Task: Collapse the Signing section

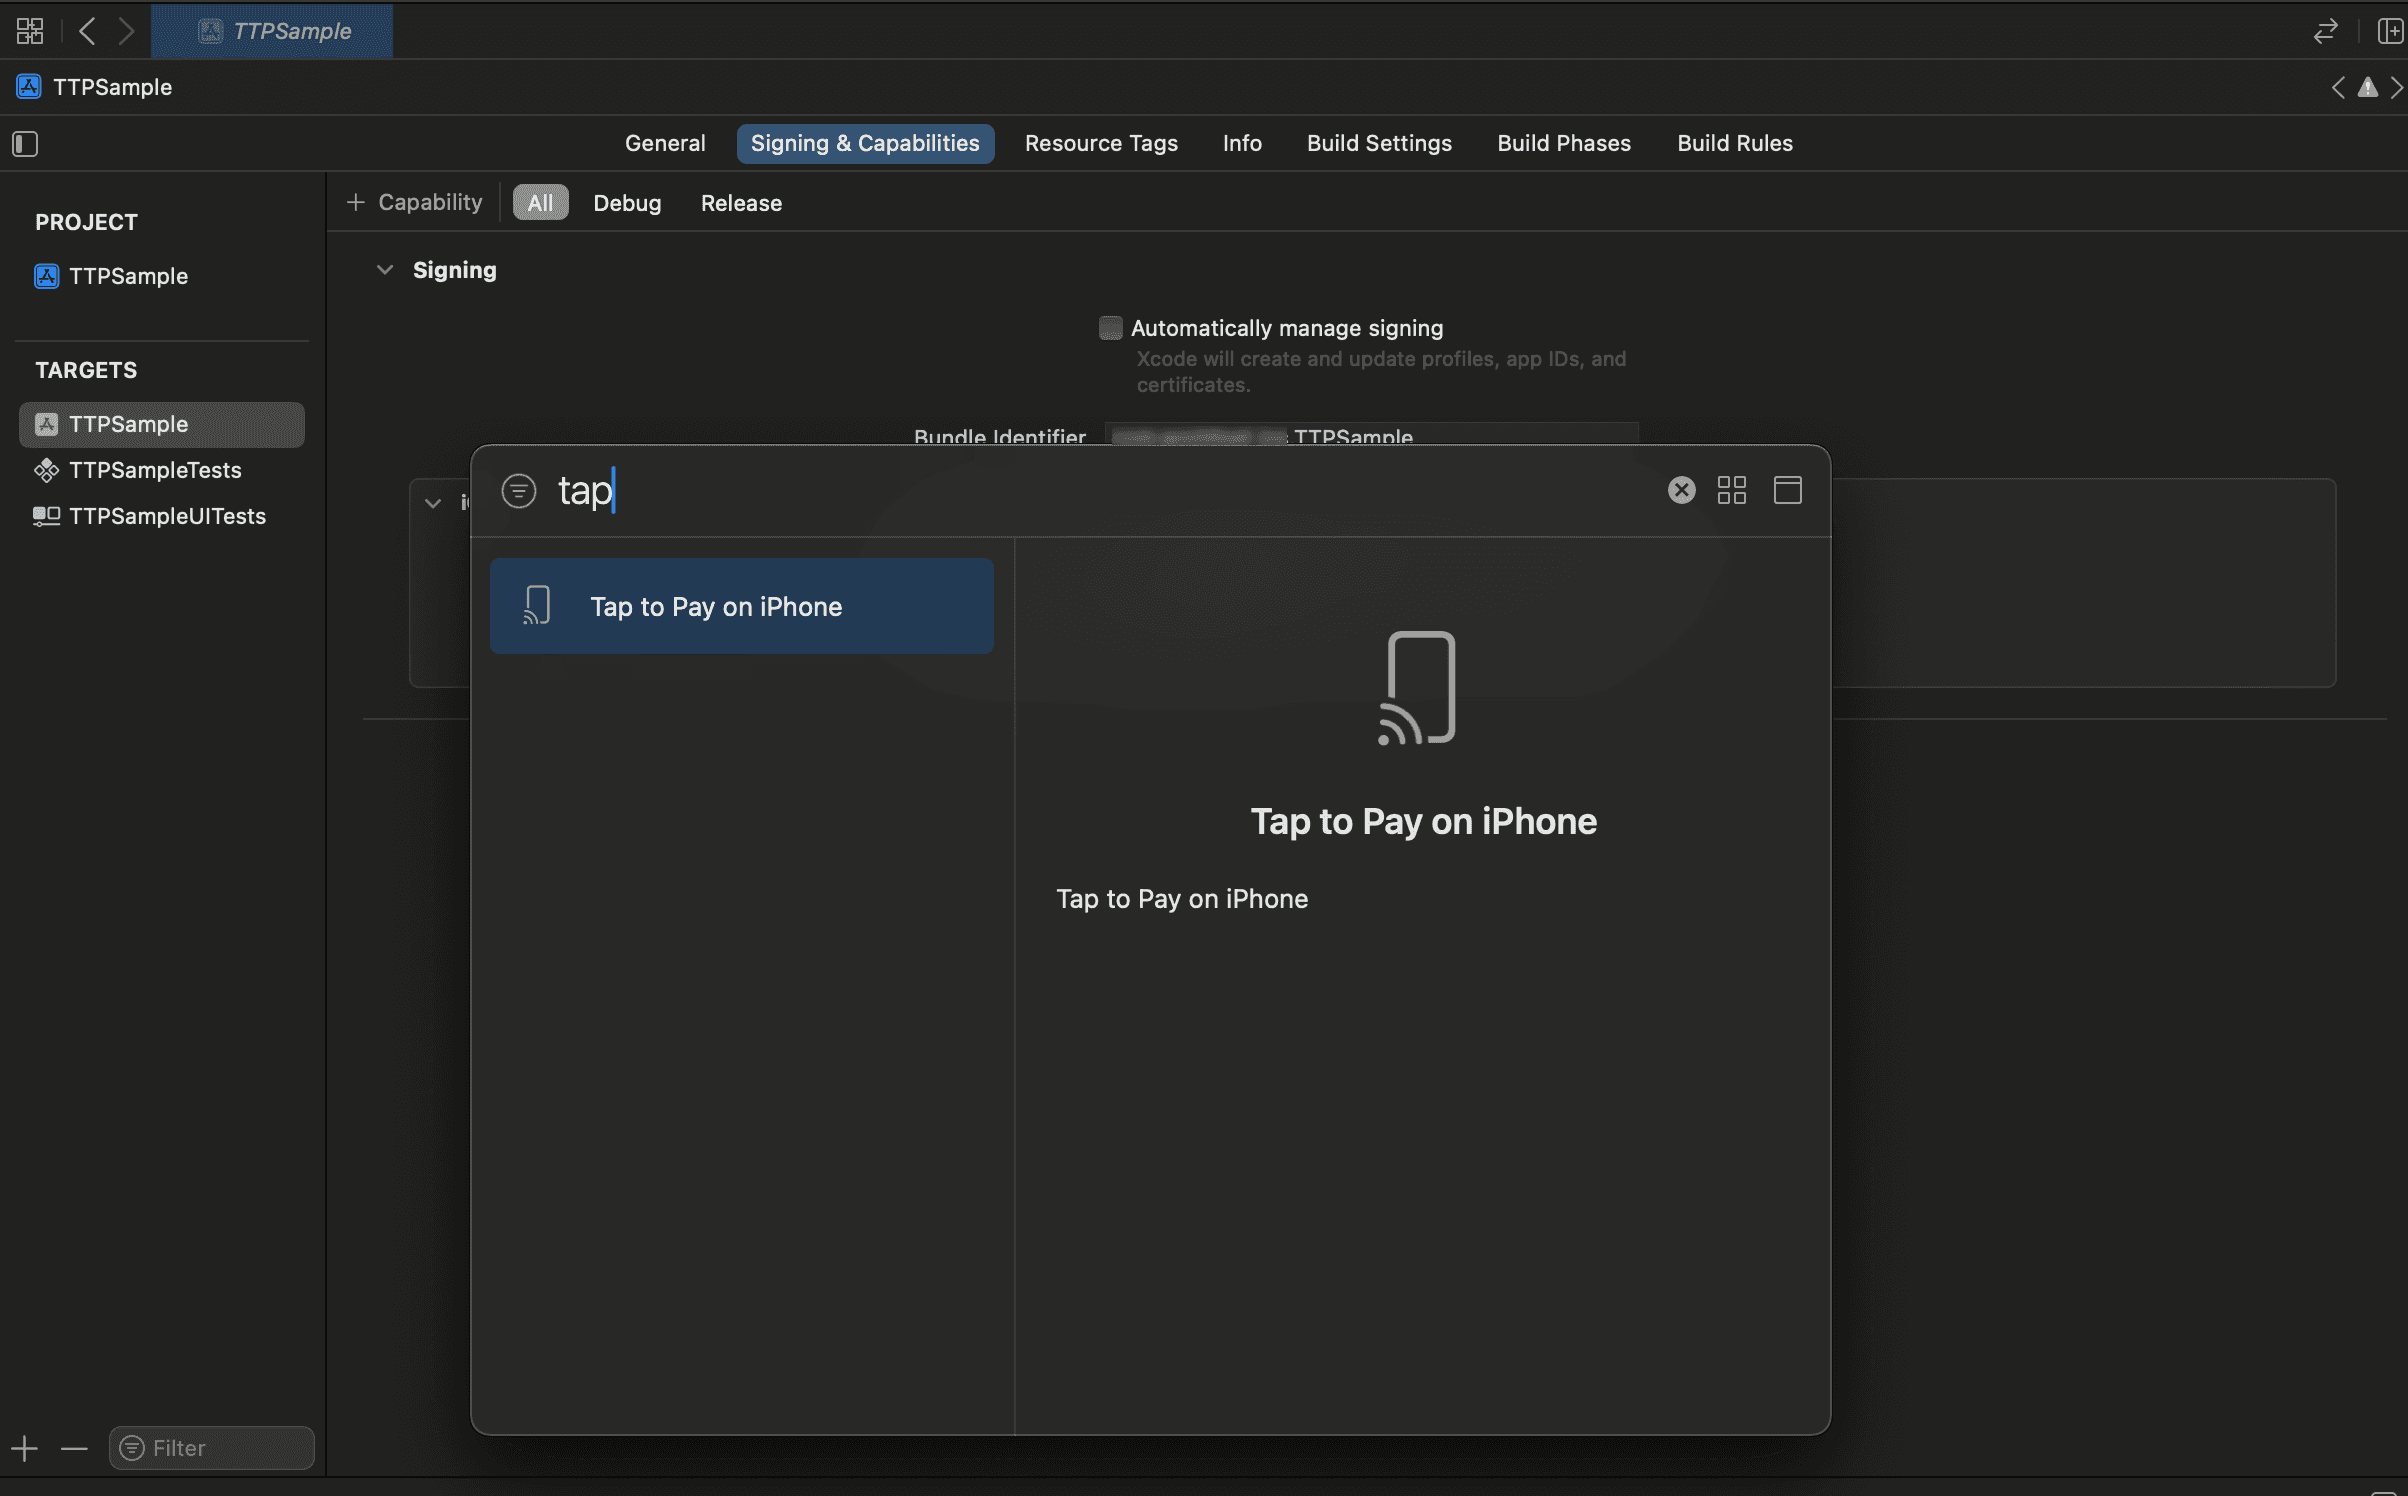Action: pos(385,270)
